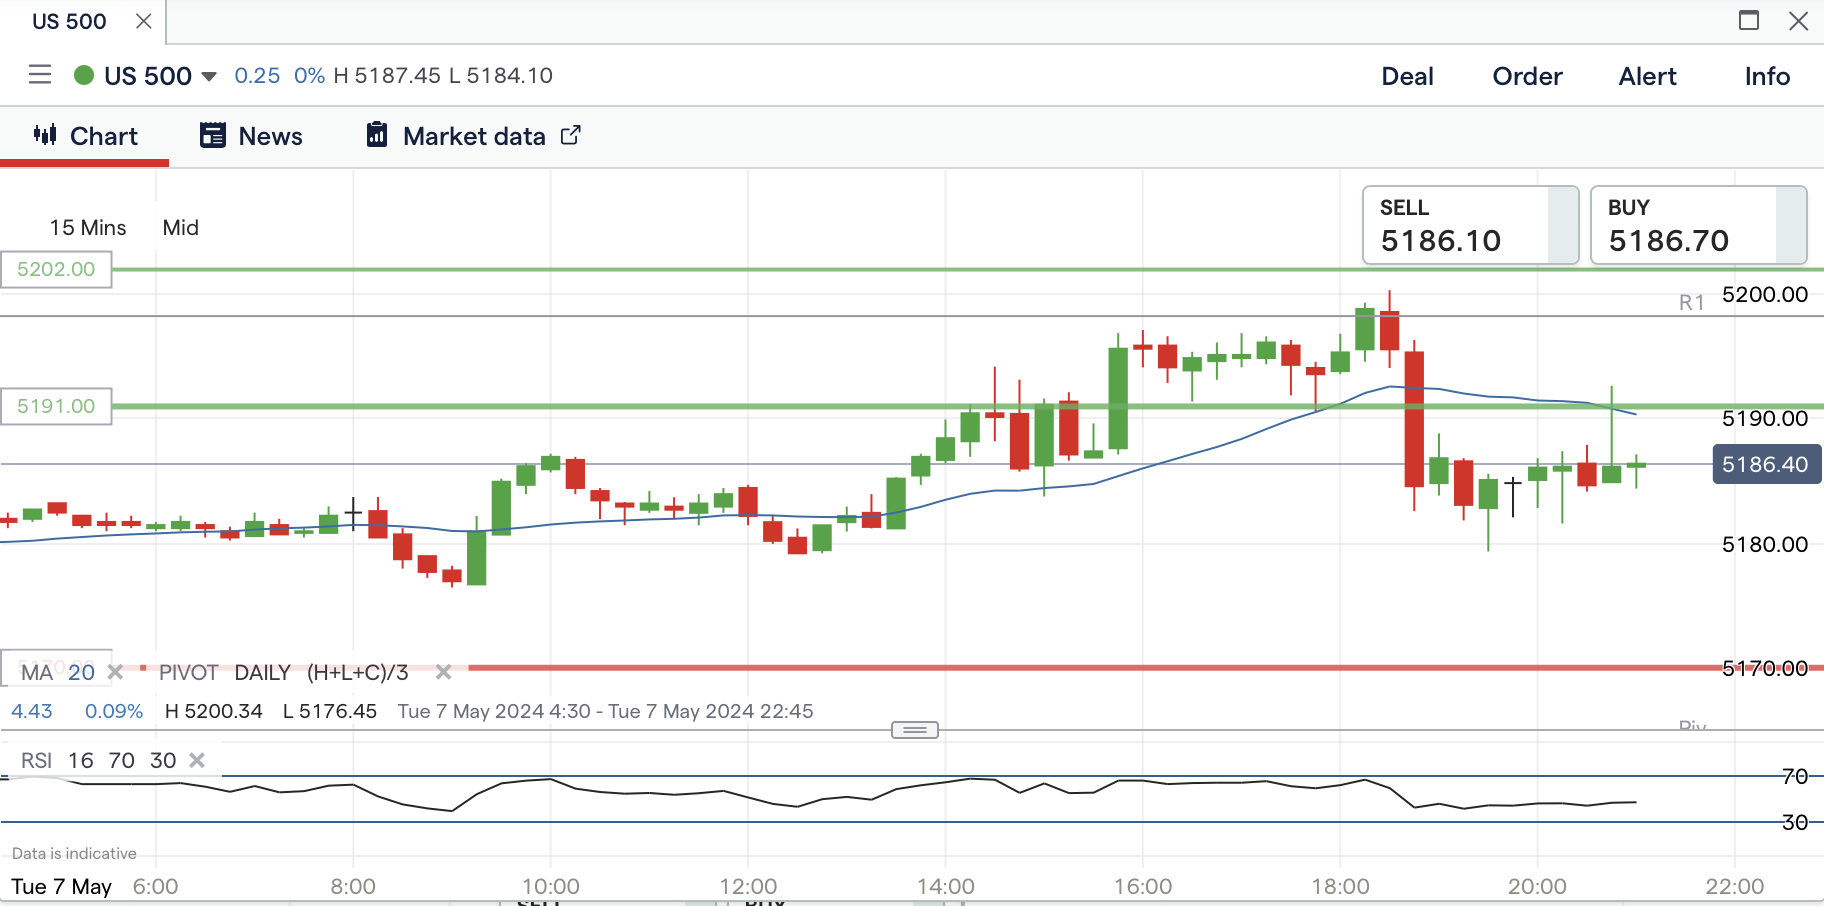Click the current price tag 5186.40
This screenshot has width=1824, height=906.
[x=1765, y=464]
